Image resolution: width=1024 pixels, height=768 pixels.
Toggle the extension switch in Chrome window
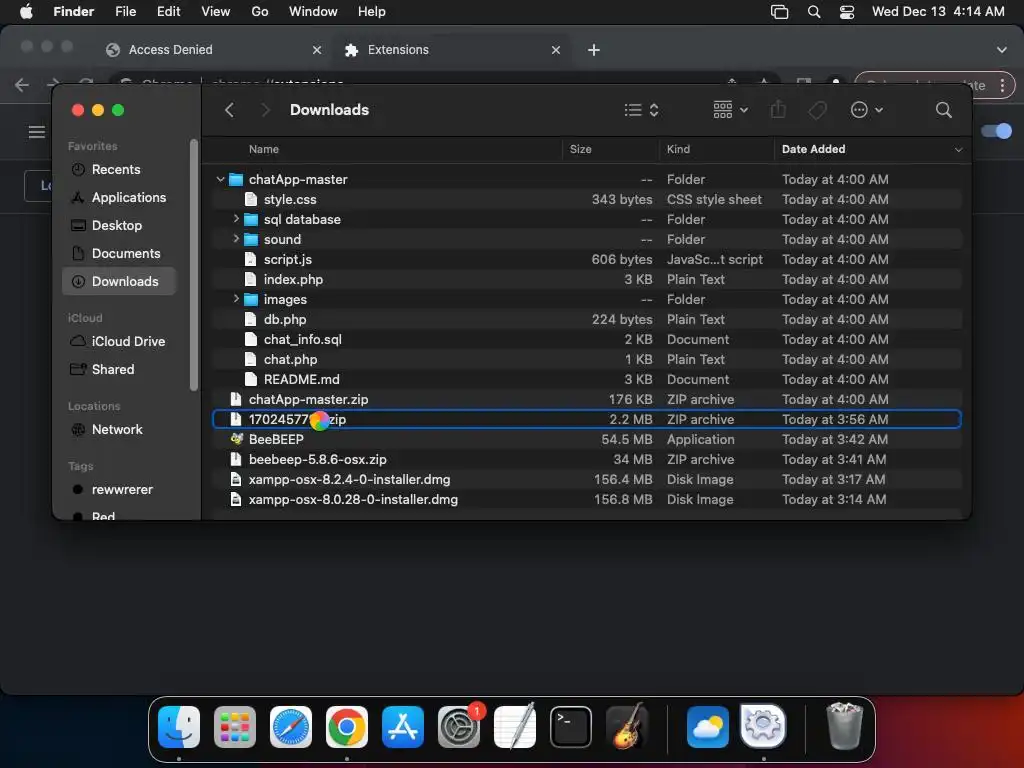(x=997, y=131)
